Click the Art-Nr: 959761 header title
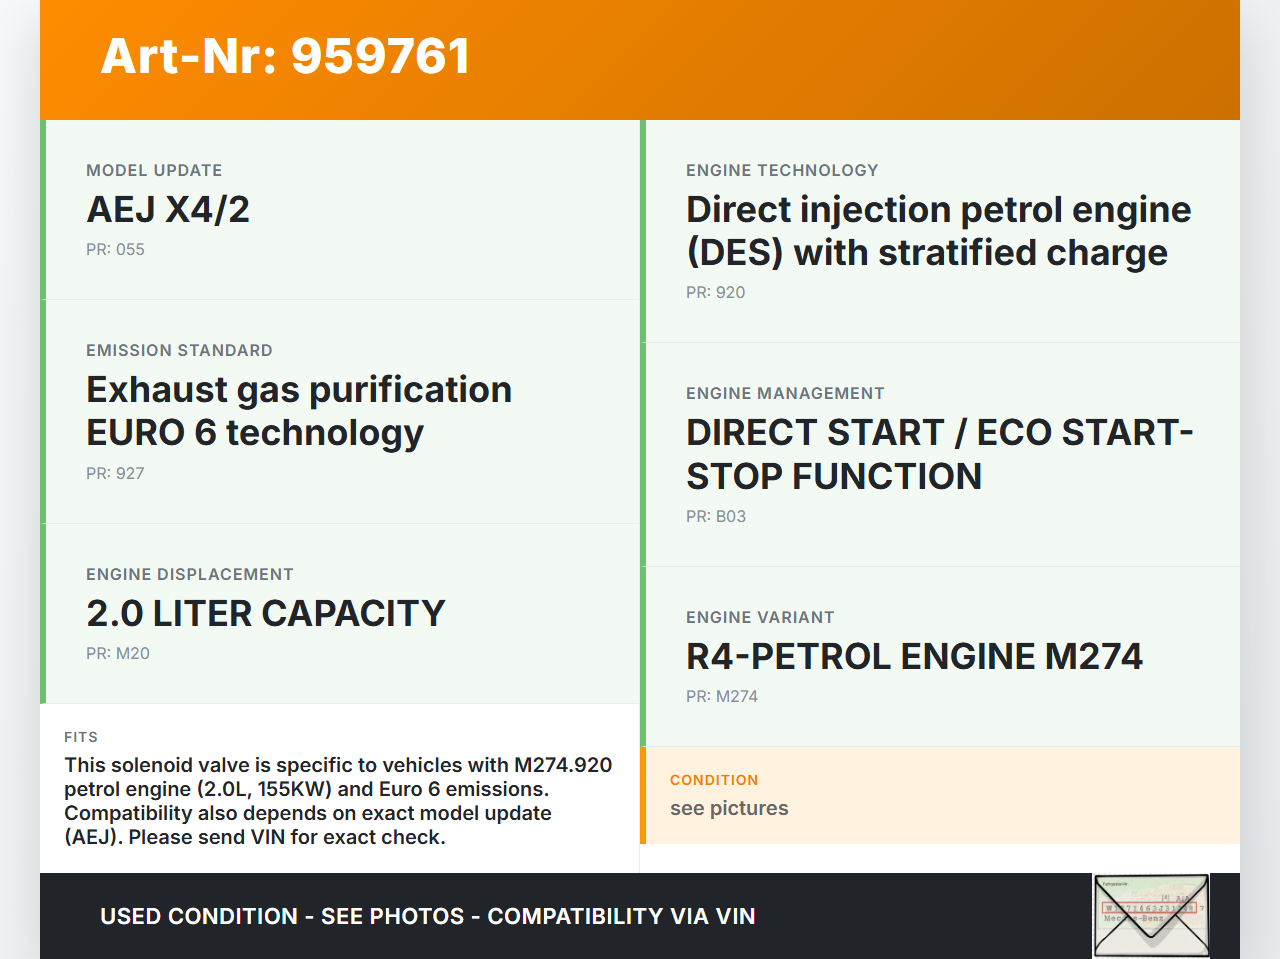Image resolution: width=1280 pixels, height=959 pixels. point(285,56)
